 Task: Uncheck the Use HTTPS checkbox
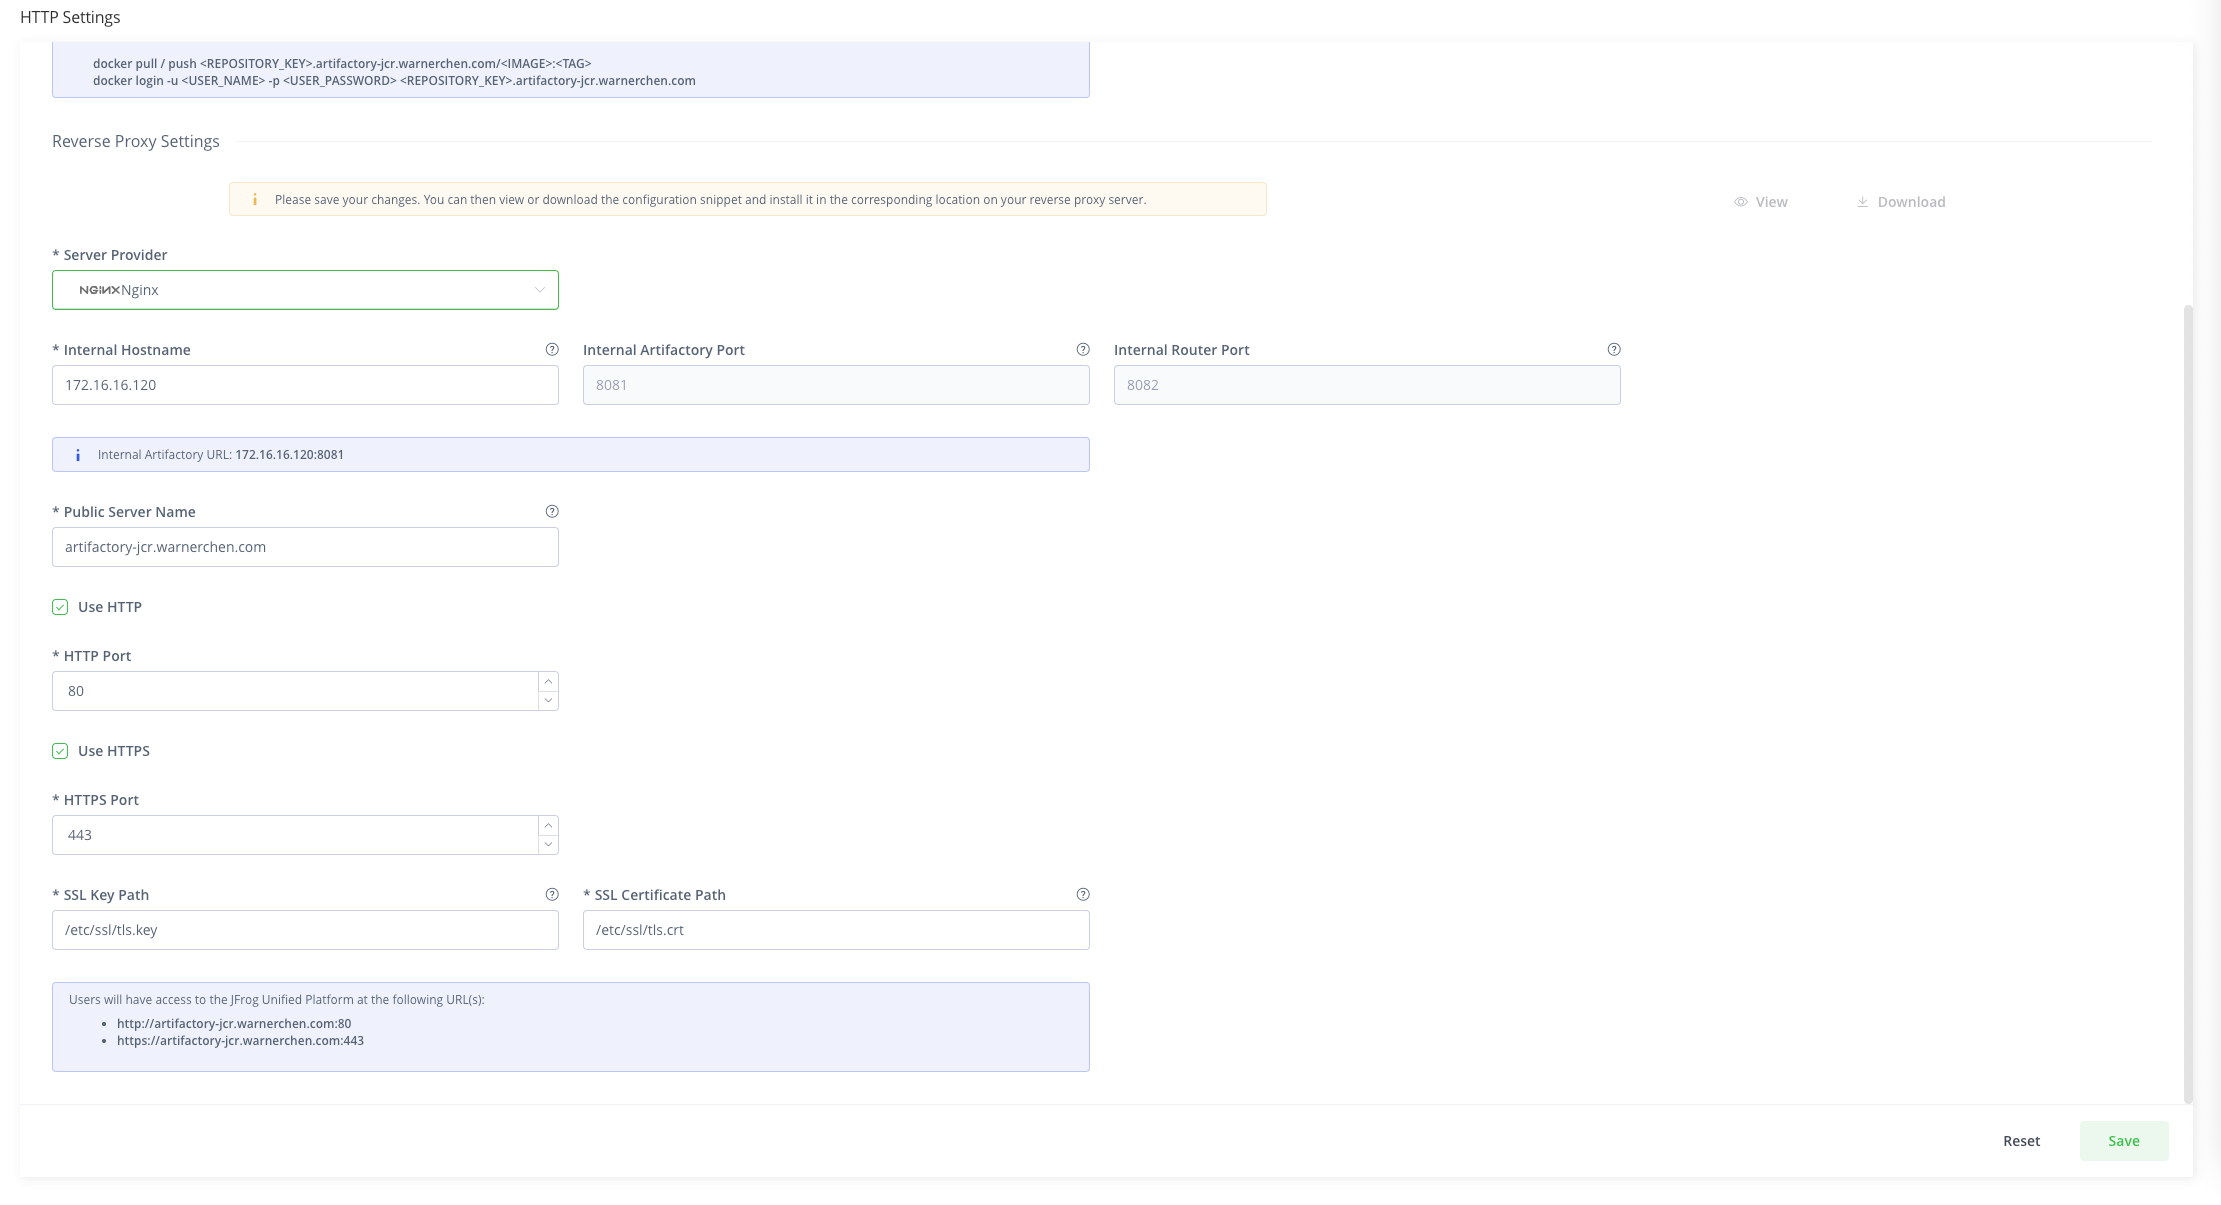coord(60,751)
